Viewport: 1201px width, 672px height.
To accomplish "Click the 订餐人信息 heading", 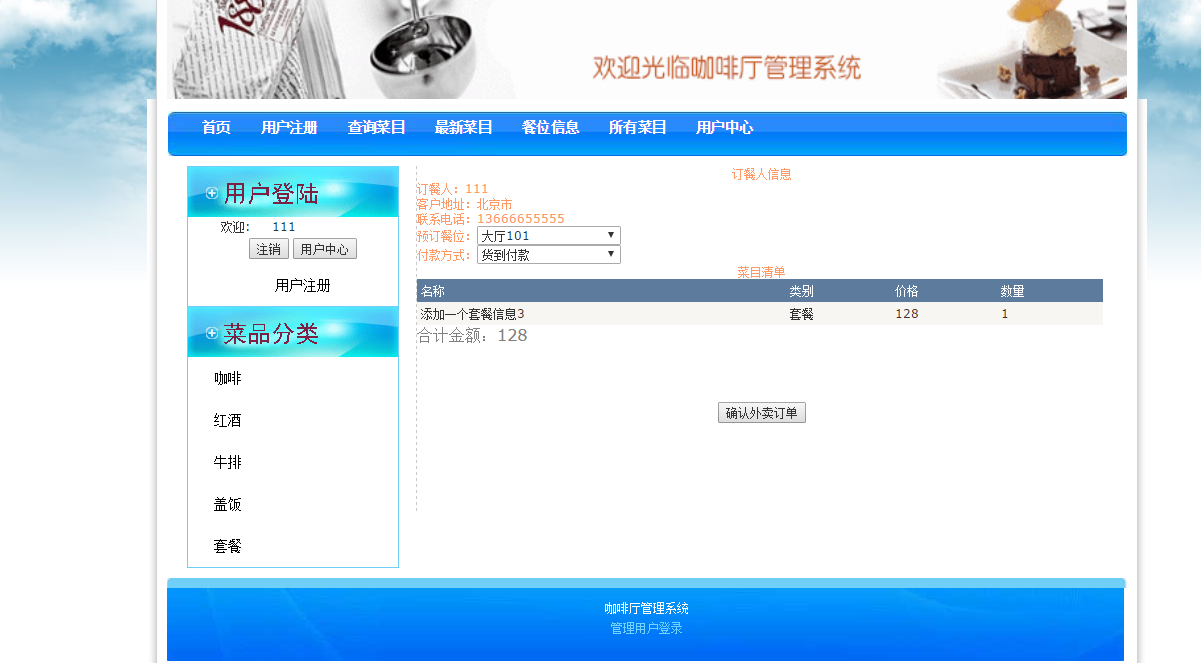I will tap(761, 174).
